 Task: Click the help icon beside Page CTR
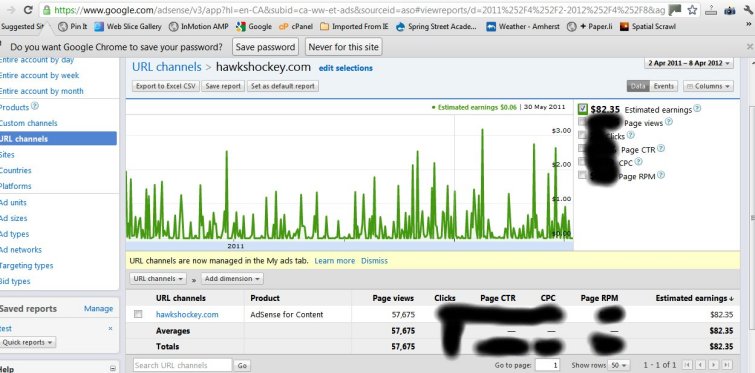point(661,149)
